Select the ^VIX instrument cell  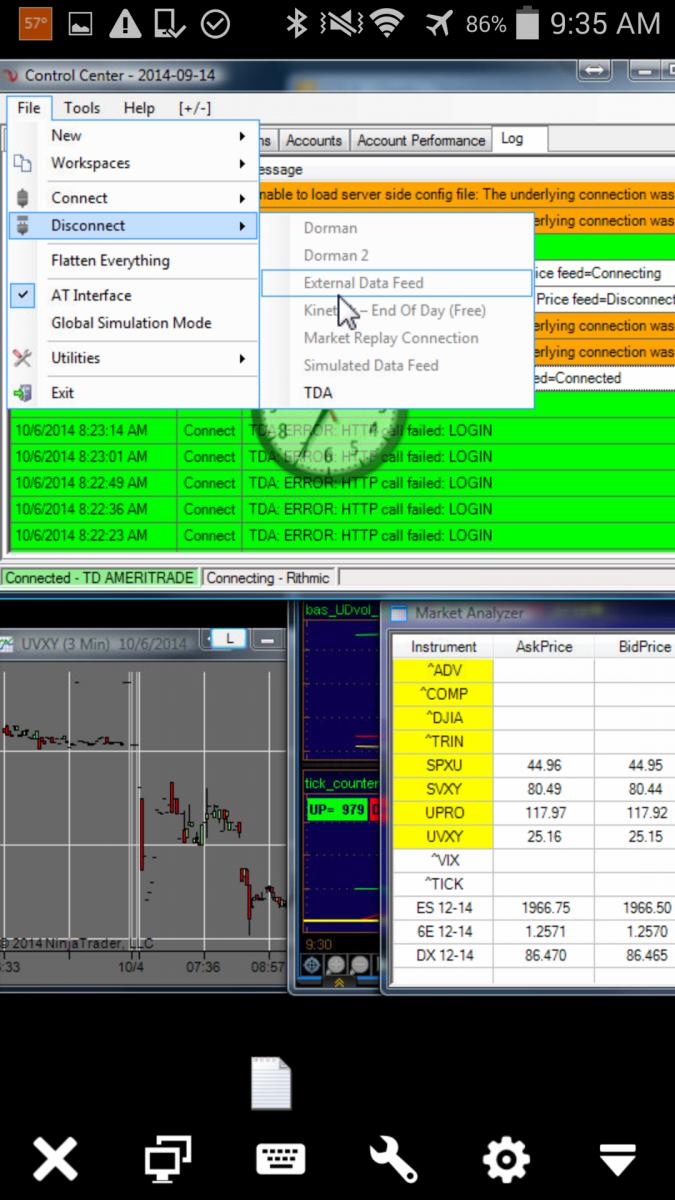pyautogui.click(x=444, y=860)
